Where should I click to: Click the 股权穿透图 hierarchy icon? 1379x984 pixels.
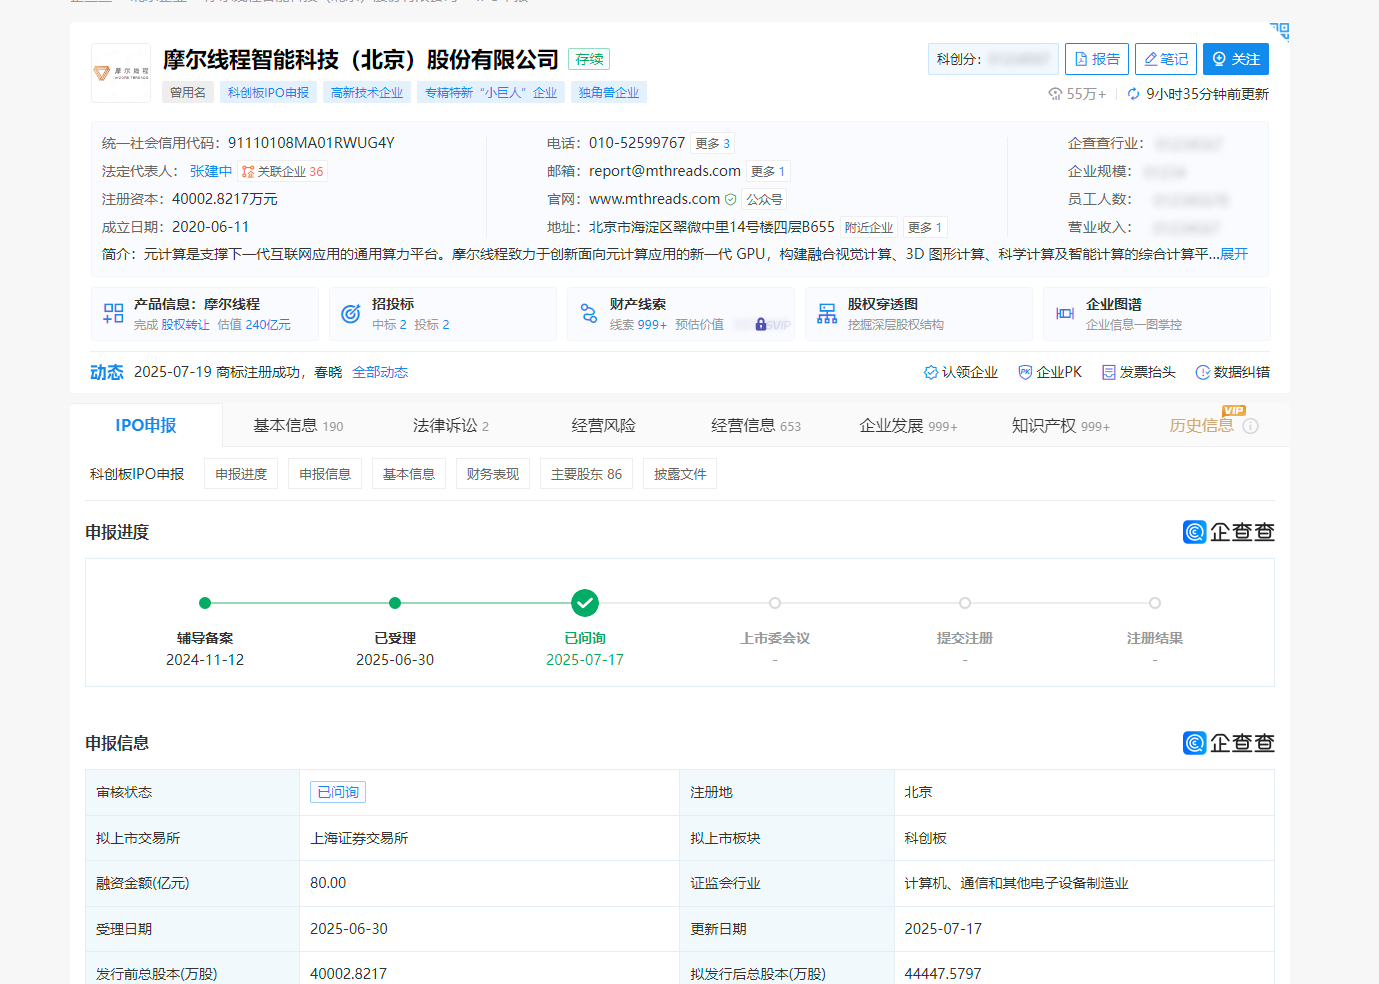point(827,314)
